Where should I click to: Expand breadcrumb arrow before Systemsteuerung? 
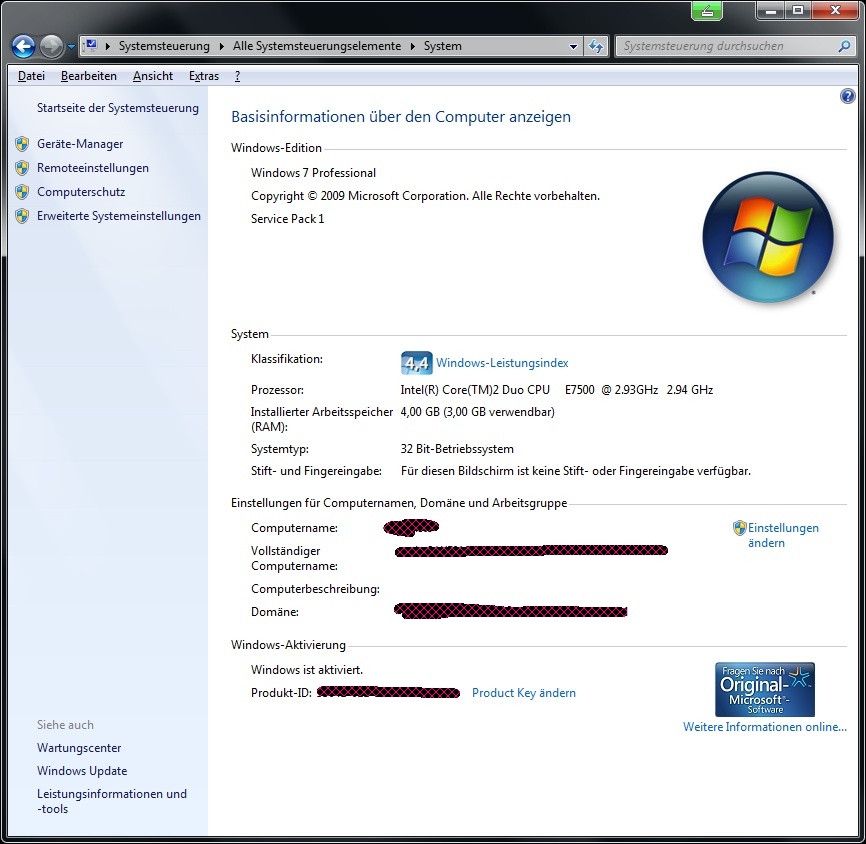[x=107, y=46]
